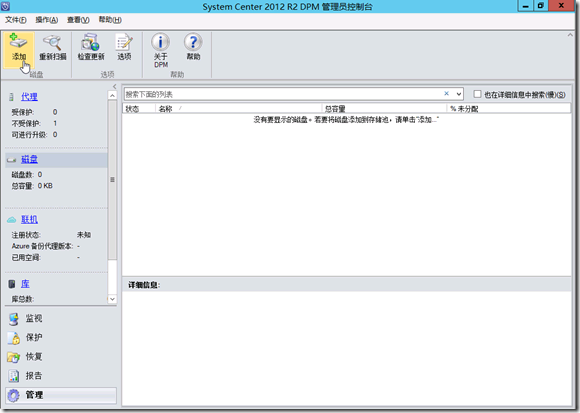This screenshot has height=413, width=580.
Task: Click the 可进行升级 count row
Action: click(x=34, y=135)
